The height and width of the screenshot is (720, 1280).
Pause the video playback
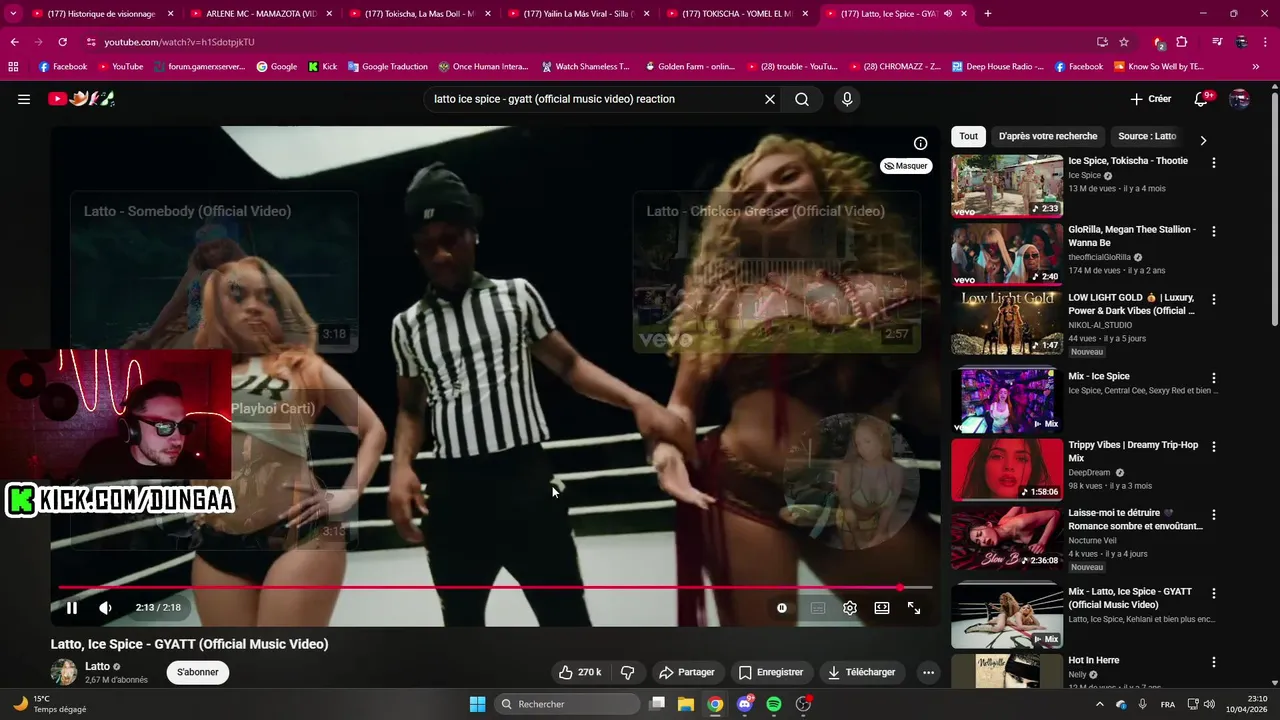click(72, 608)
